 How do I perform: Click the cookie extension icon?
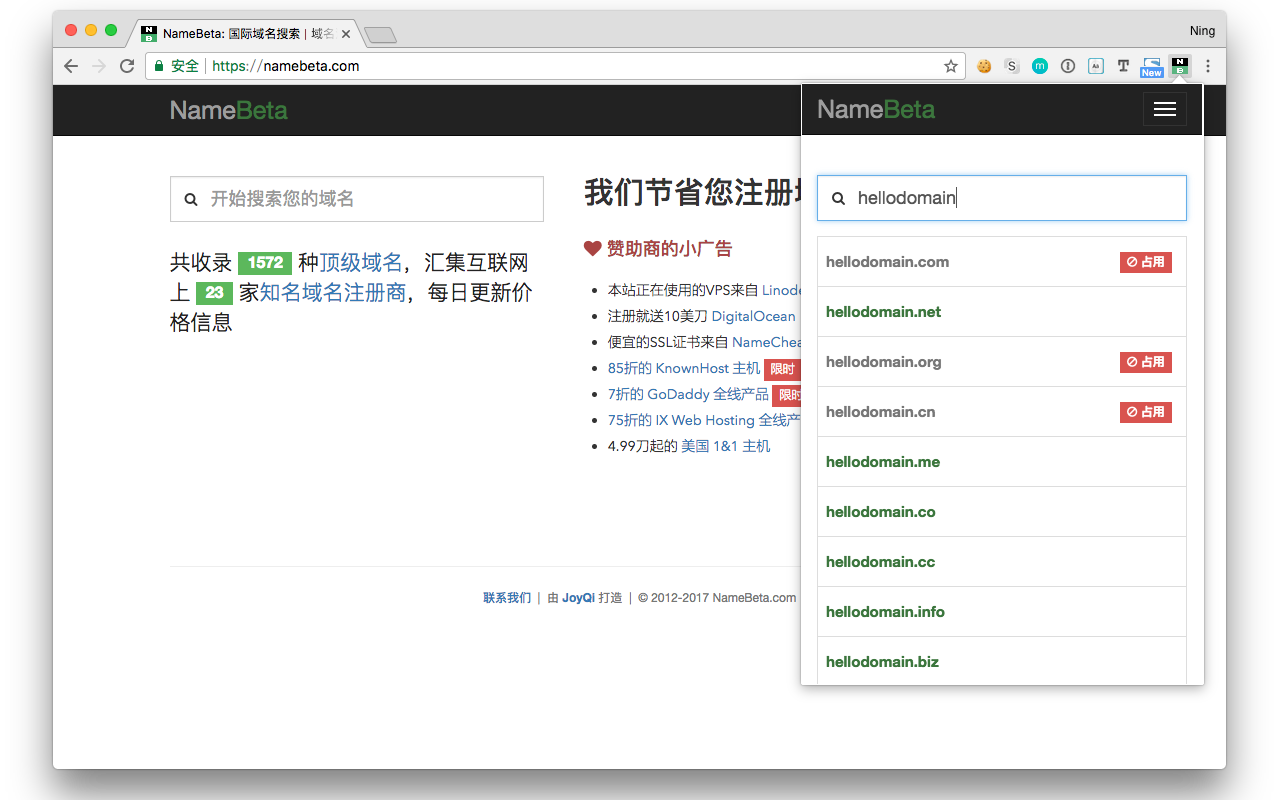coord(984,66)
